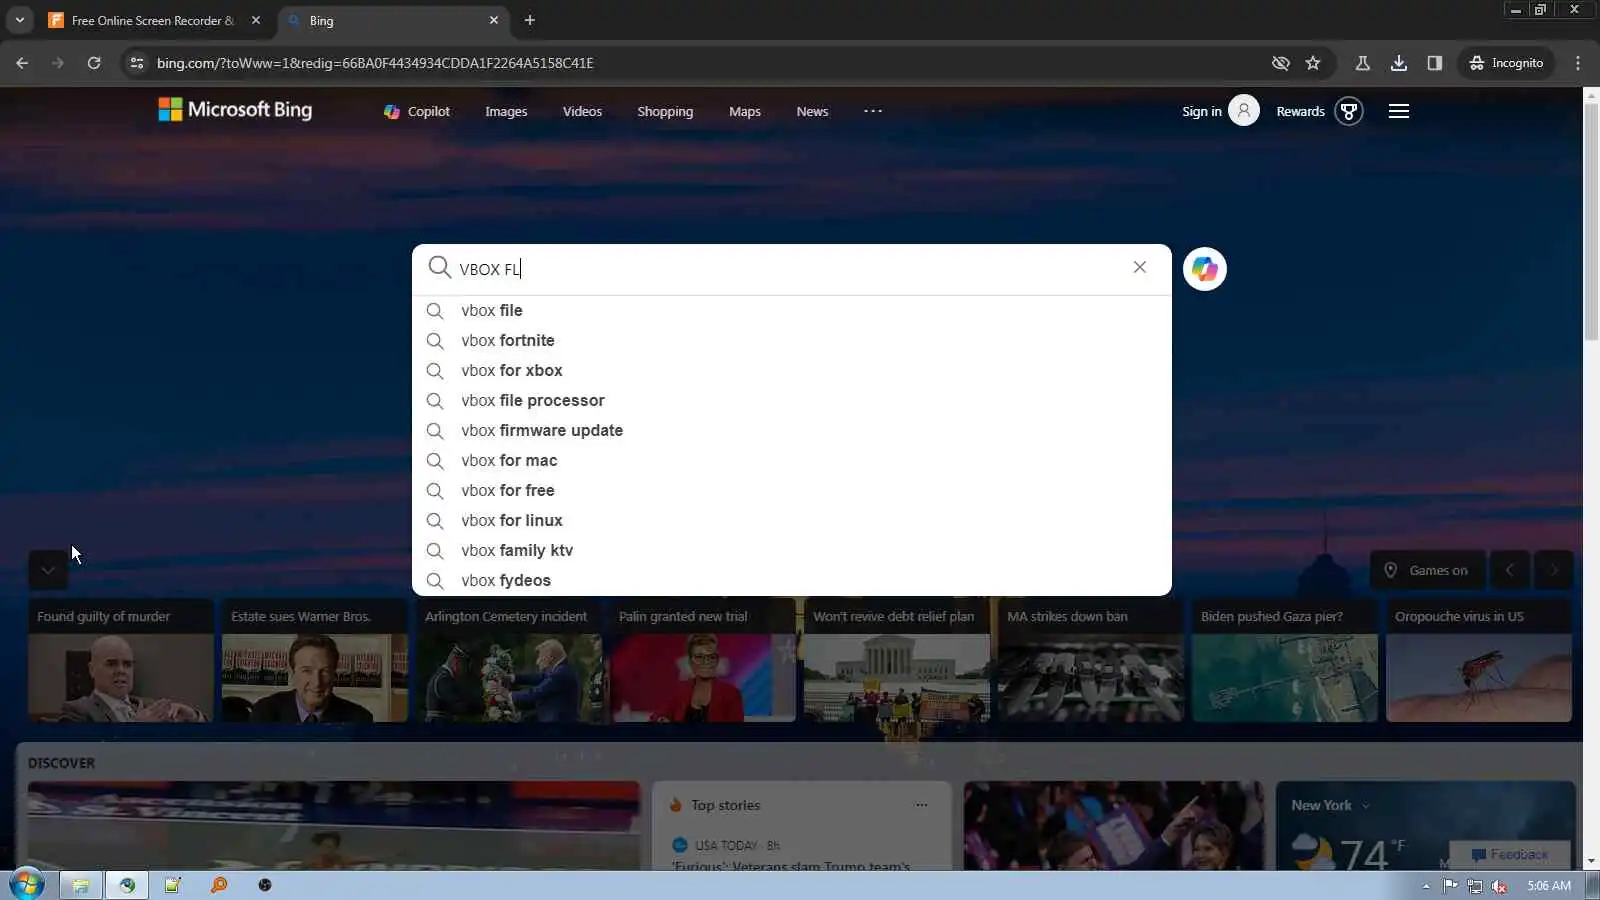Open the orange magnifier taskbar icon

[219, 885]
